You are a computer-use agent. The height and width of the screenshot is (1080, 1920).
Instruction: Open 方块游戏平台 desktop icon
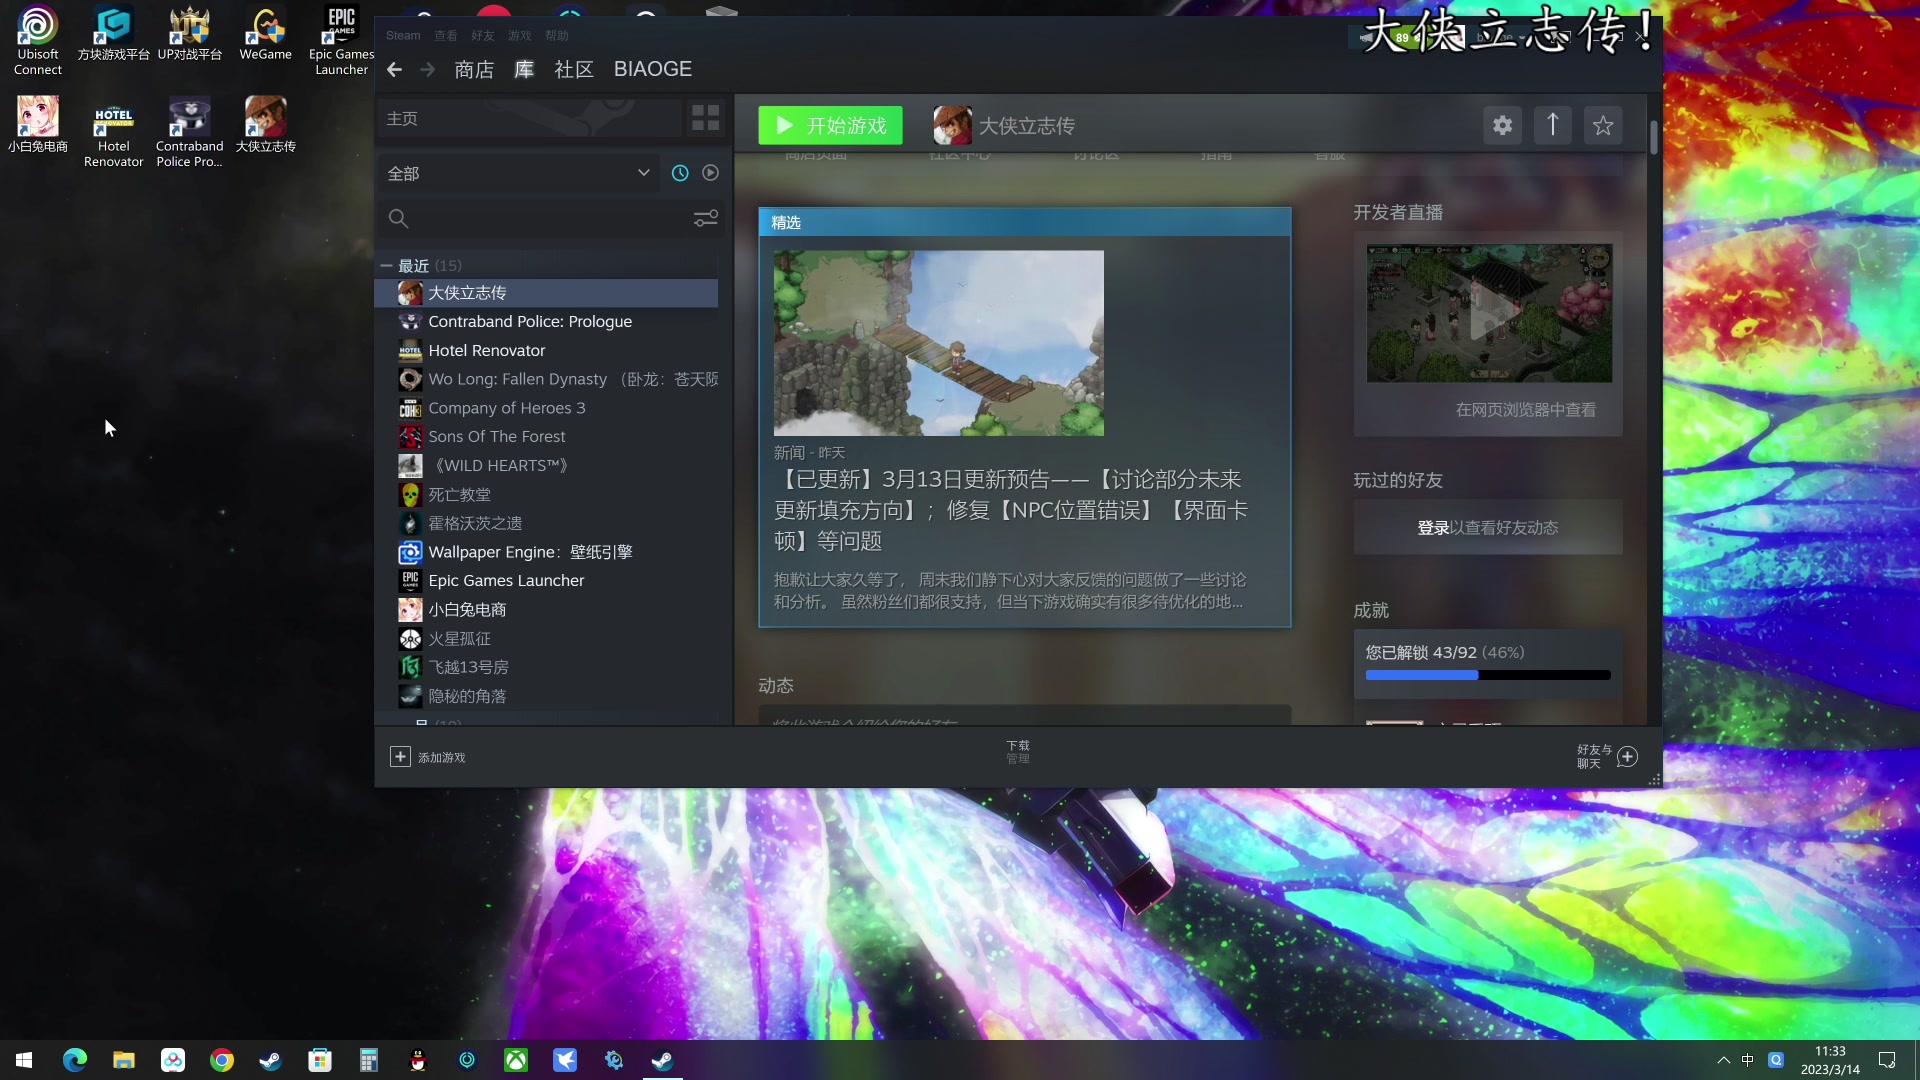pos(114,33)
